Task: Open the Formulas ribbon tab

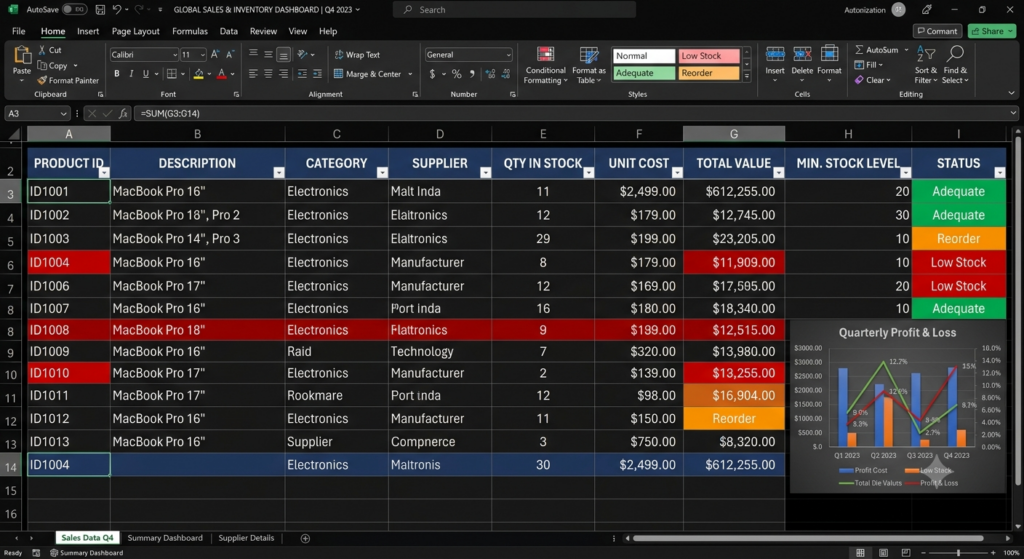Action: 189,31
